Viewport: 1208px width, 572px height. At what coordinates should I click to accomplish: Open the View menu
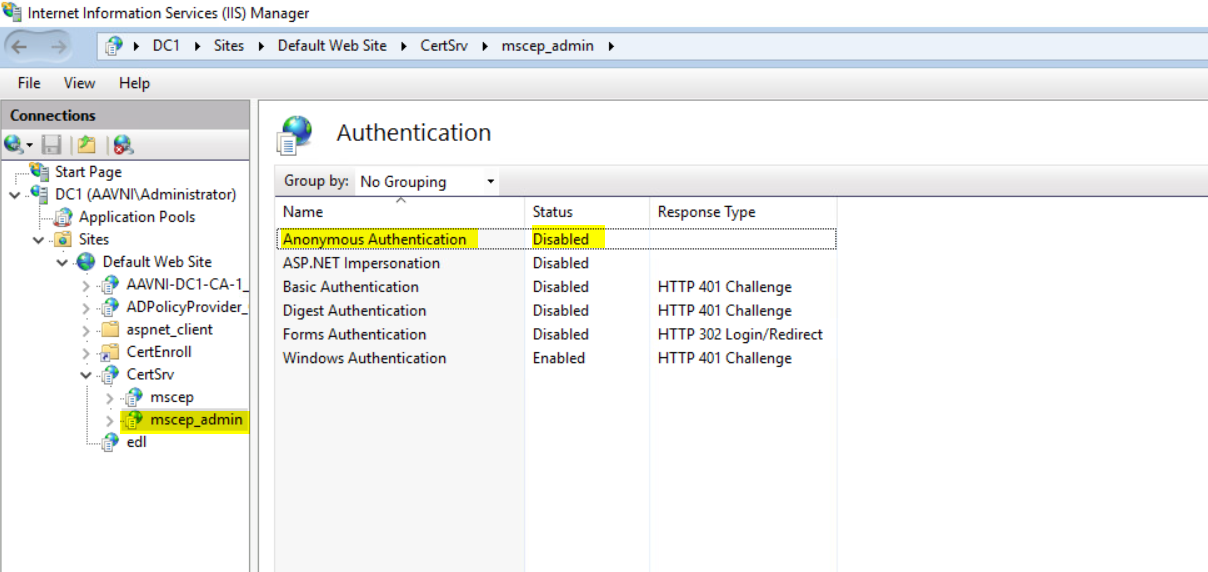80,83
